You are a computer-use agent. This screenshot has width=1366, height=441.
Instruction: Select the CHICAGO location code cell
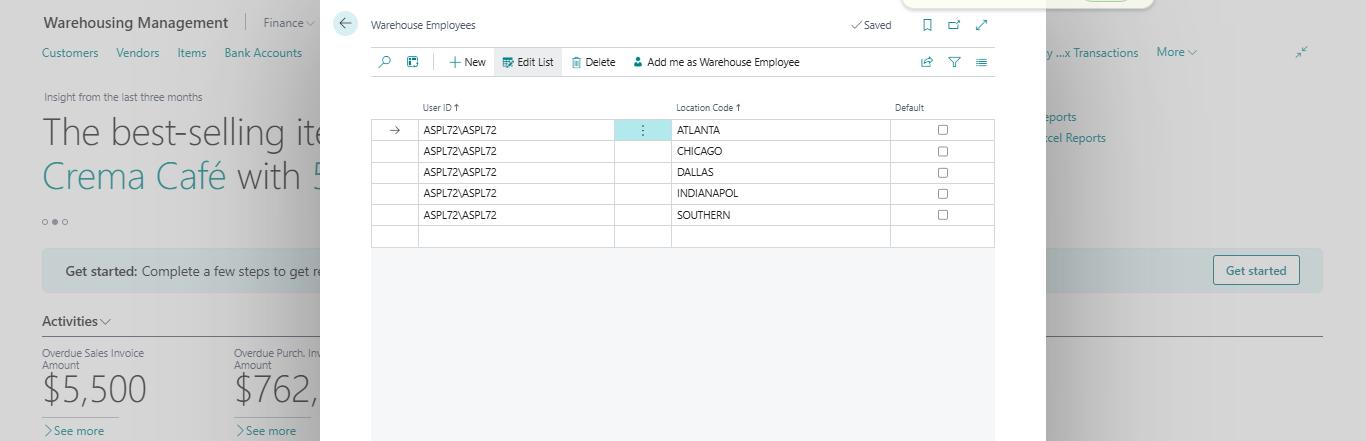(x=780, y=151)
